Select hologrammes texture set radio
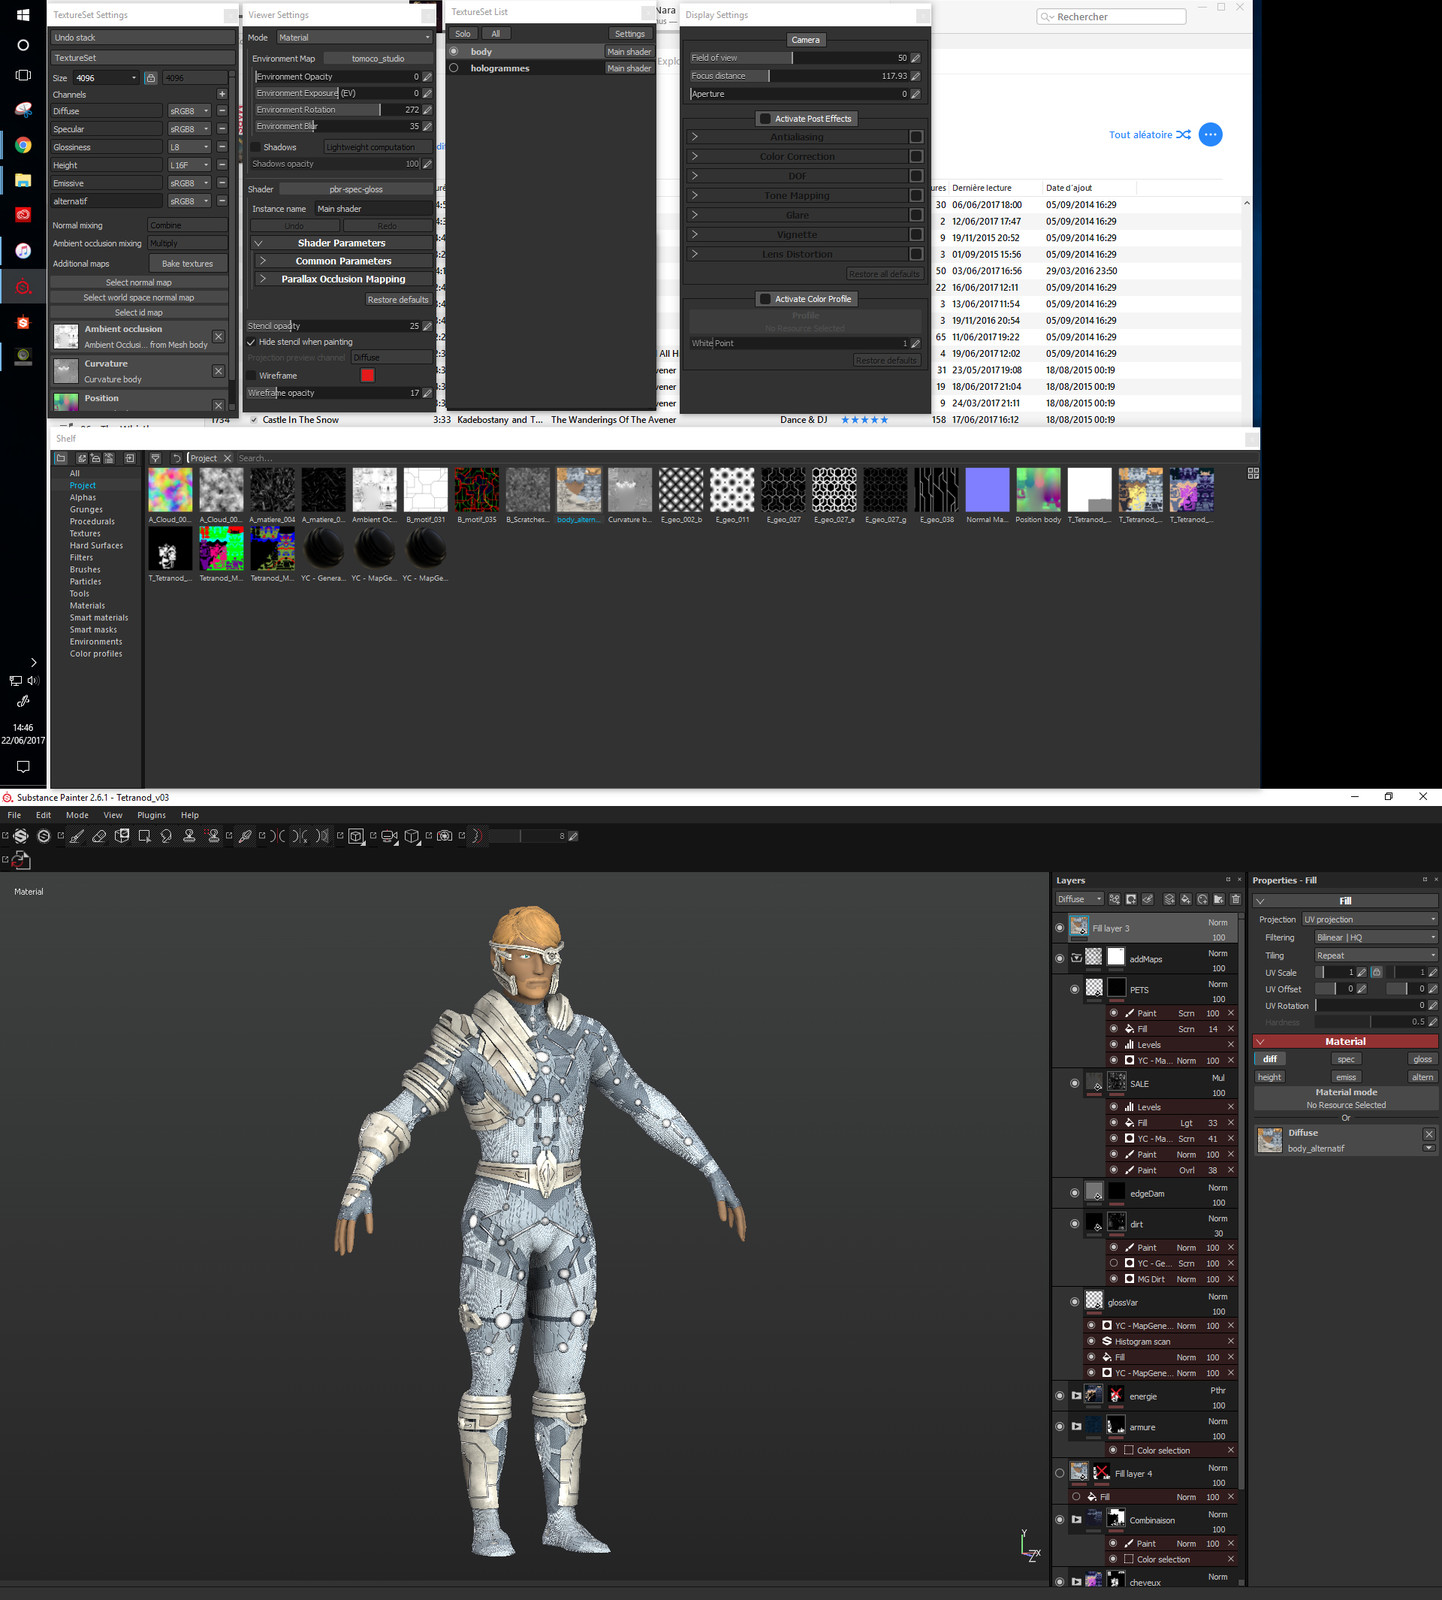This screenshot has height=1600, width=1442. [454, 68]
